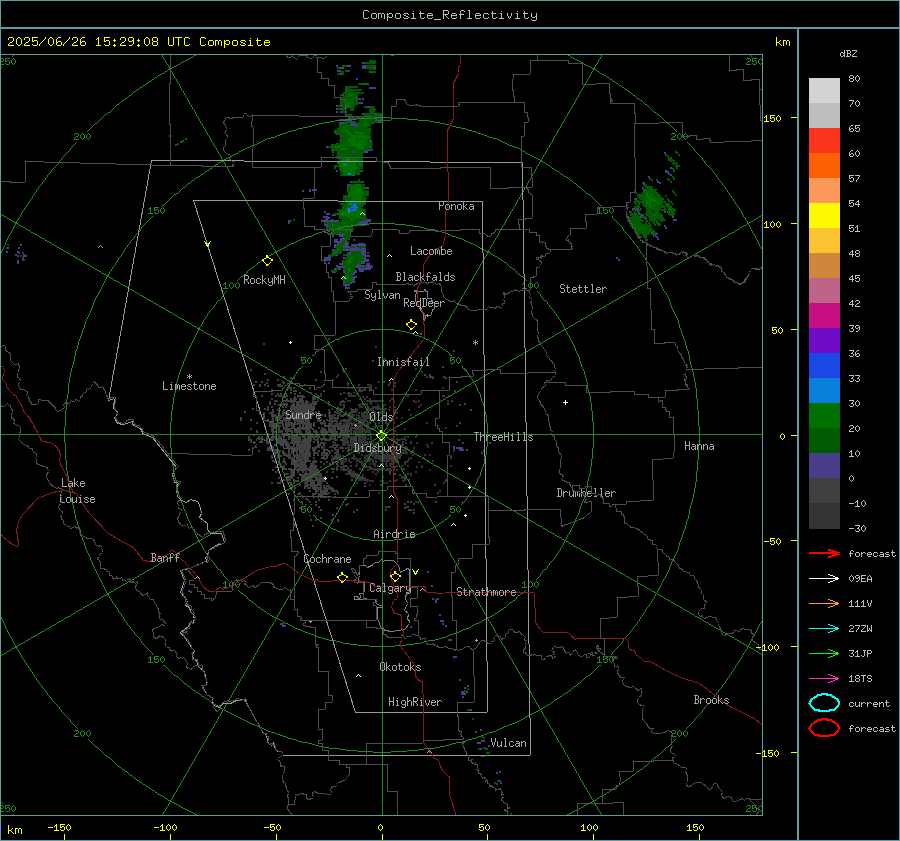The height and width of the screenshot is (841, 900).
Task: Click the Sylvan label on the map
Action: (x=382, y=295)
